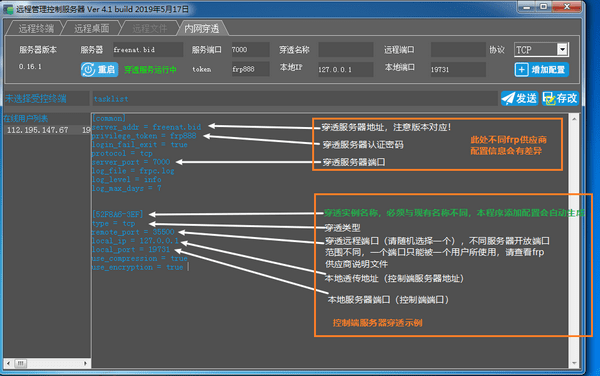Click the remote_port = 35500 line
Viewport: 600px width, 376px height.
click(133, 232)
